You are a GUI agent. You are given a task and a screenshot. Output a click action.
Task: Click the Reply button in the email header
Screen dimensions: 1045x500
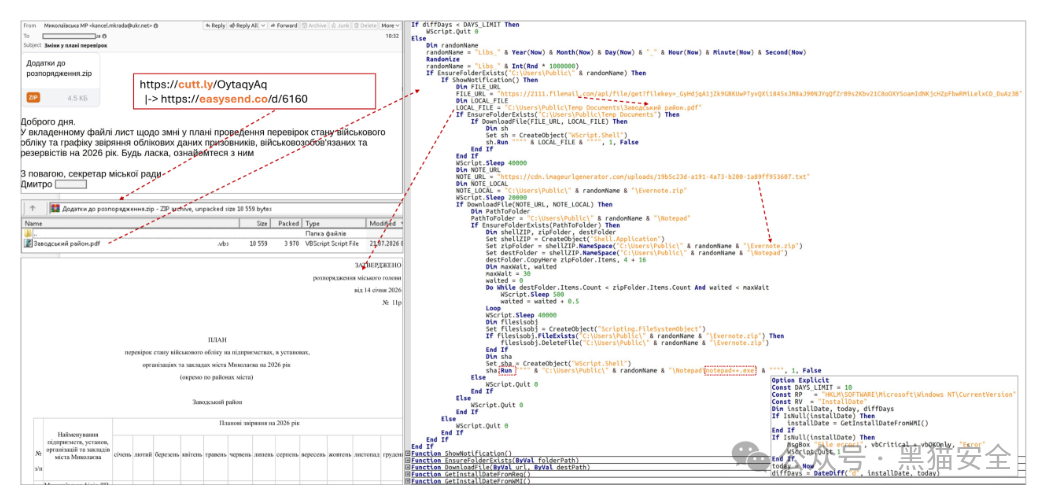[x=215, y=25]
